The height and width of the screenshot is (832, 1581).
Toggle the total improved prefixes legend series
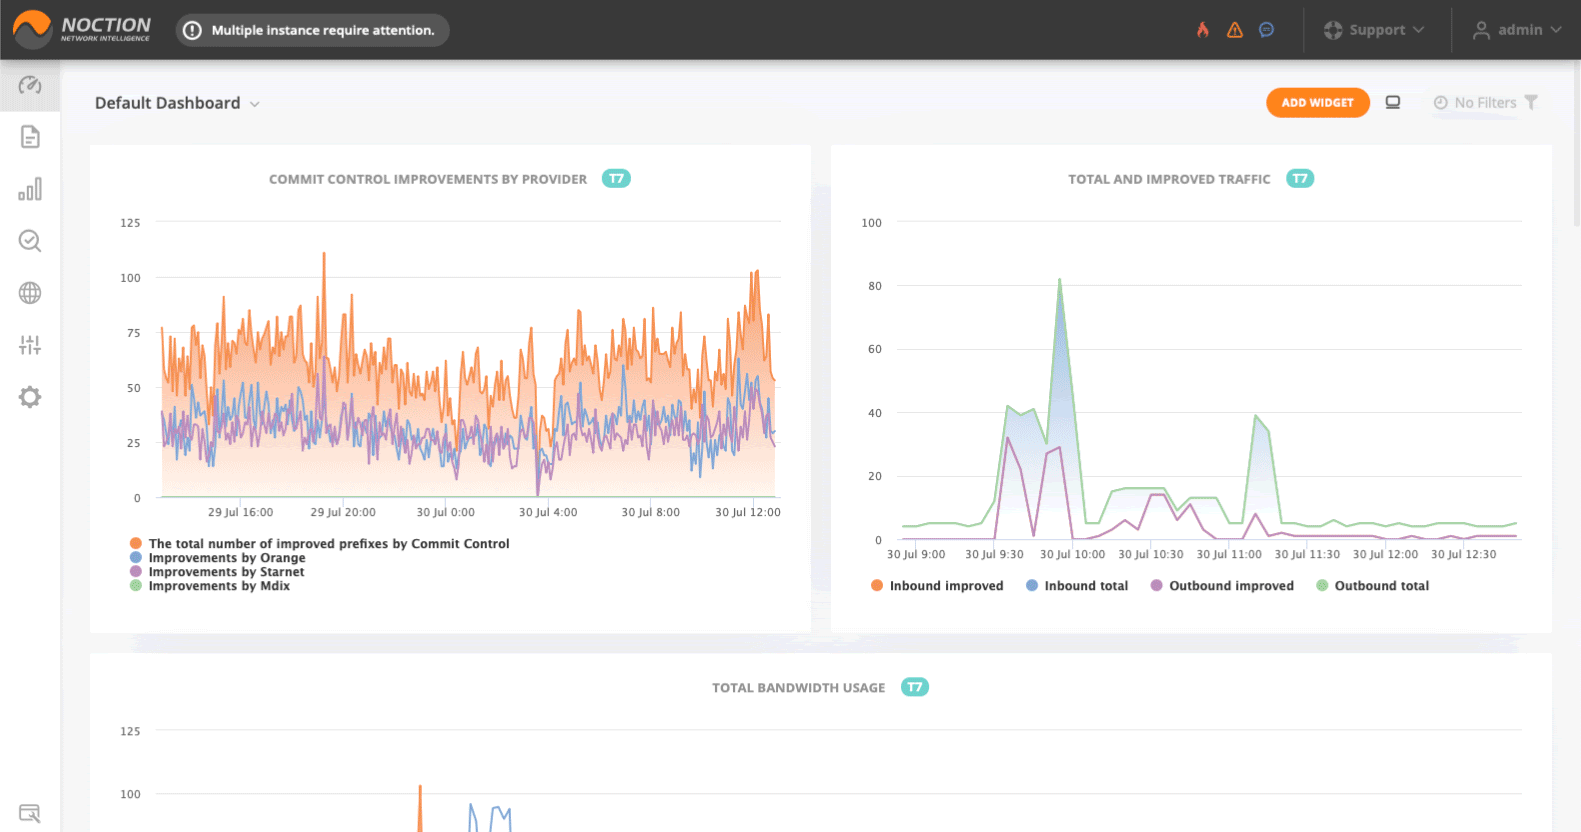pos(320,544)
